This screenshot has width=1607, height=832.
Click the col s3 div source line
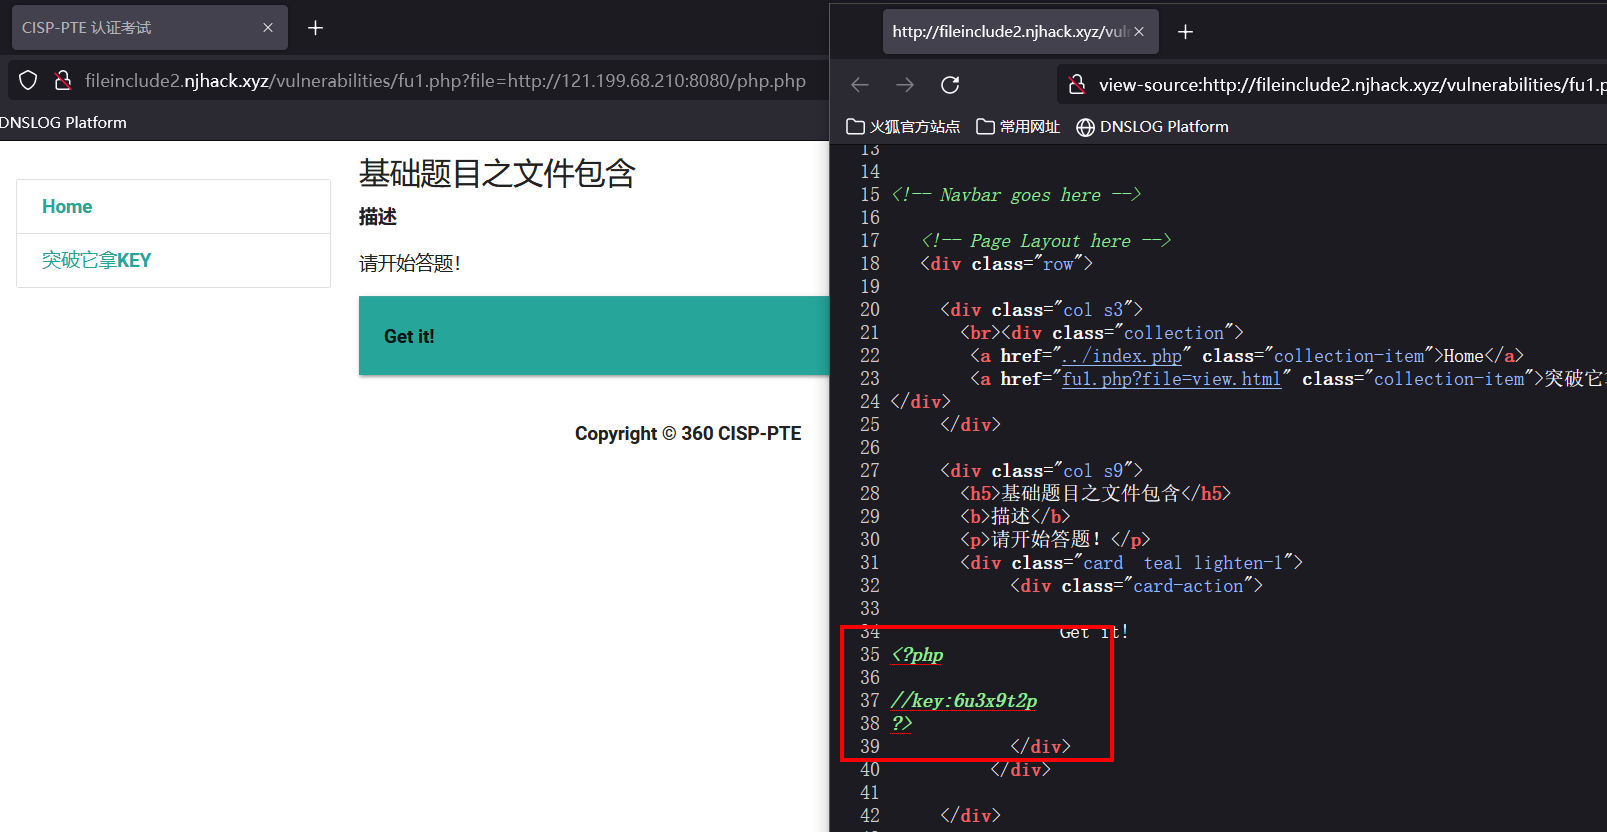coord(1041,310)
